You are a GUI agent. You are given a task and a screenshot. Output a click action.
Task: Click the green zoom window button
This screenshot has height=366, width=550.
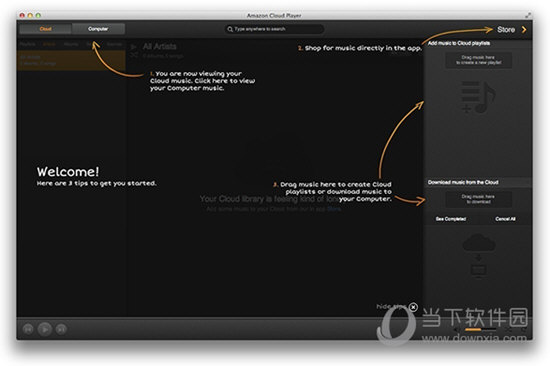point(39,15)
